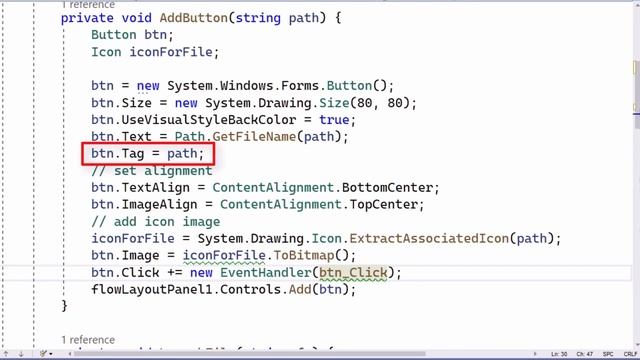
Task: Click the underlined 'btn_Click' identifier
Action: [353, 273]
